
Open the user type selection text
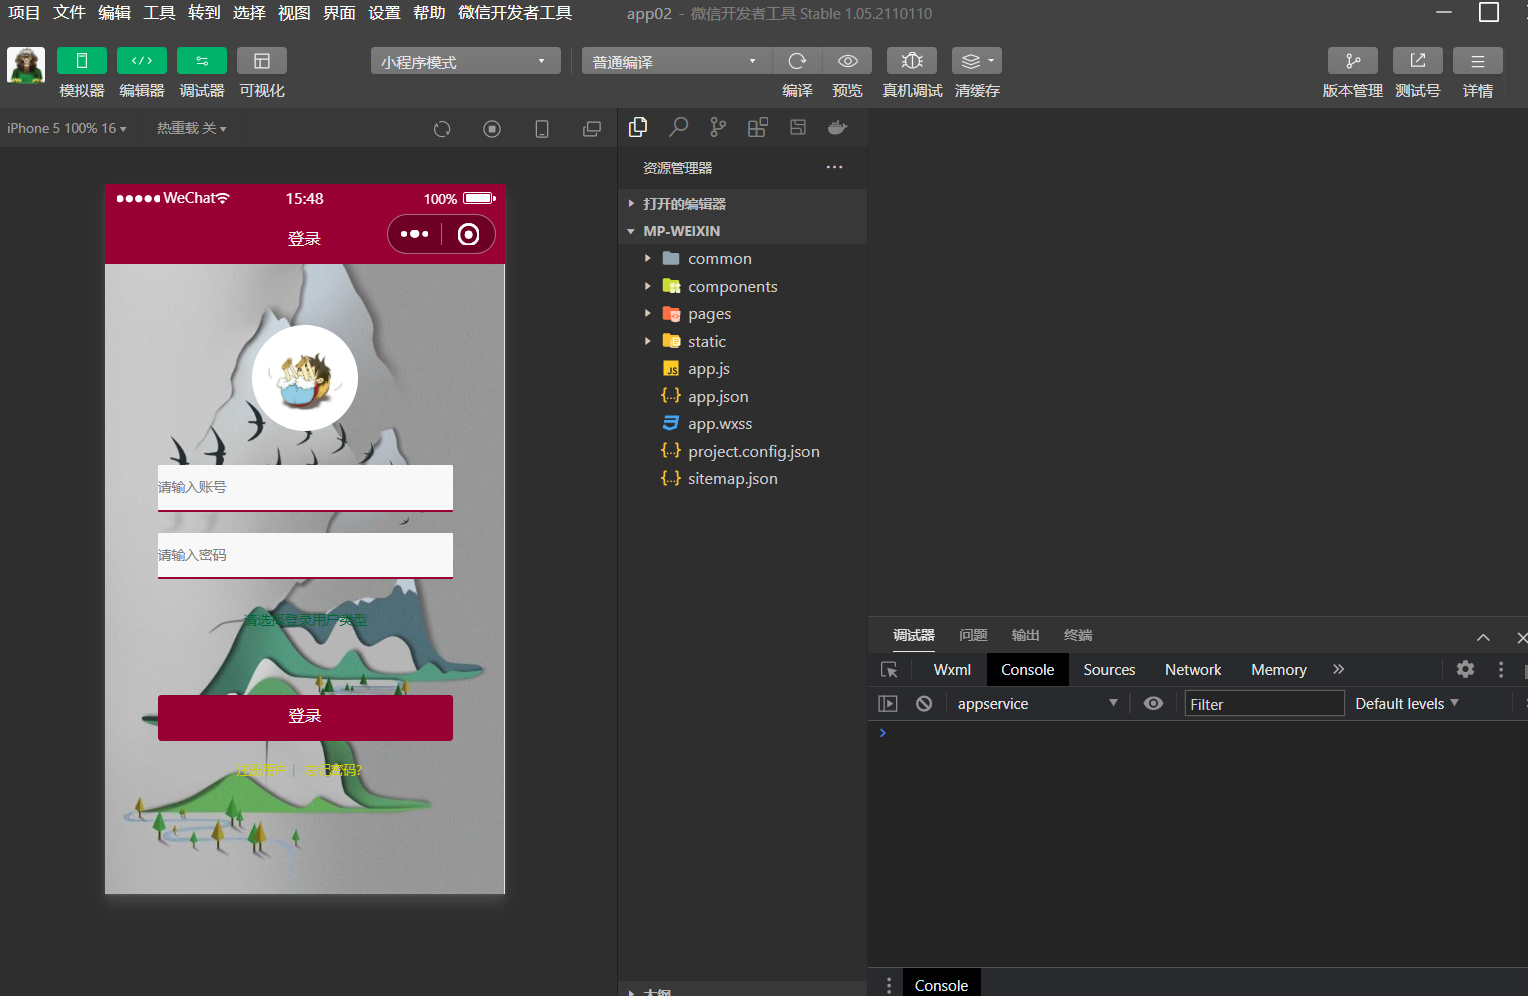point(305,620)
